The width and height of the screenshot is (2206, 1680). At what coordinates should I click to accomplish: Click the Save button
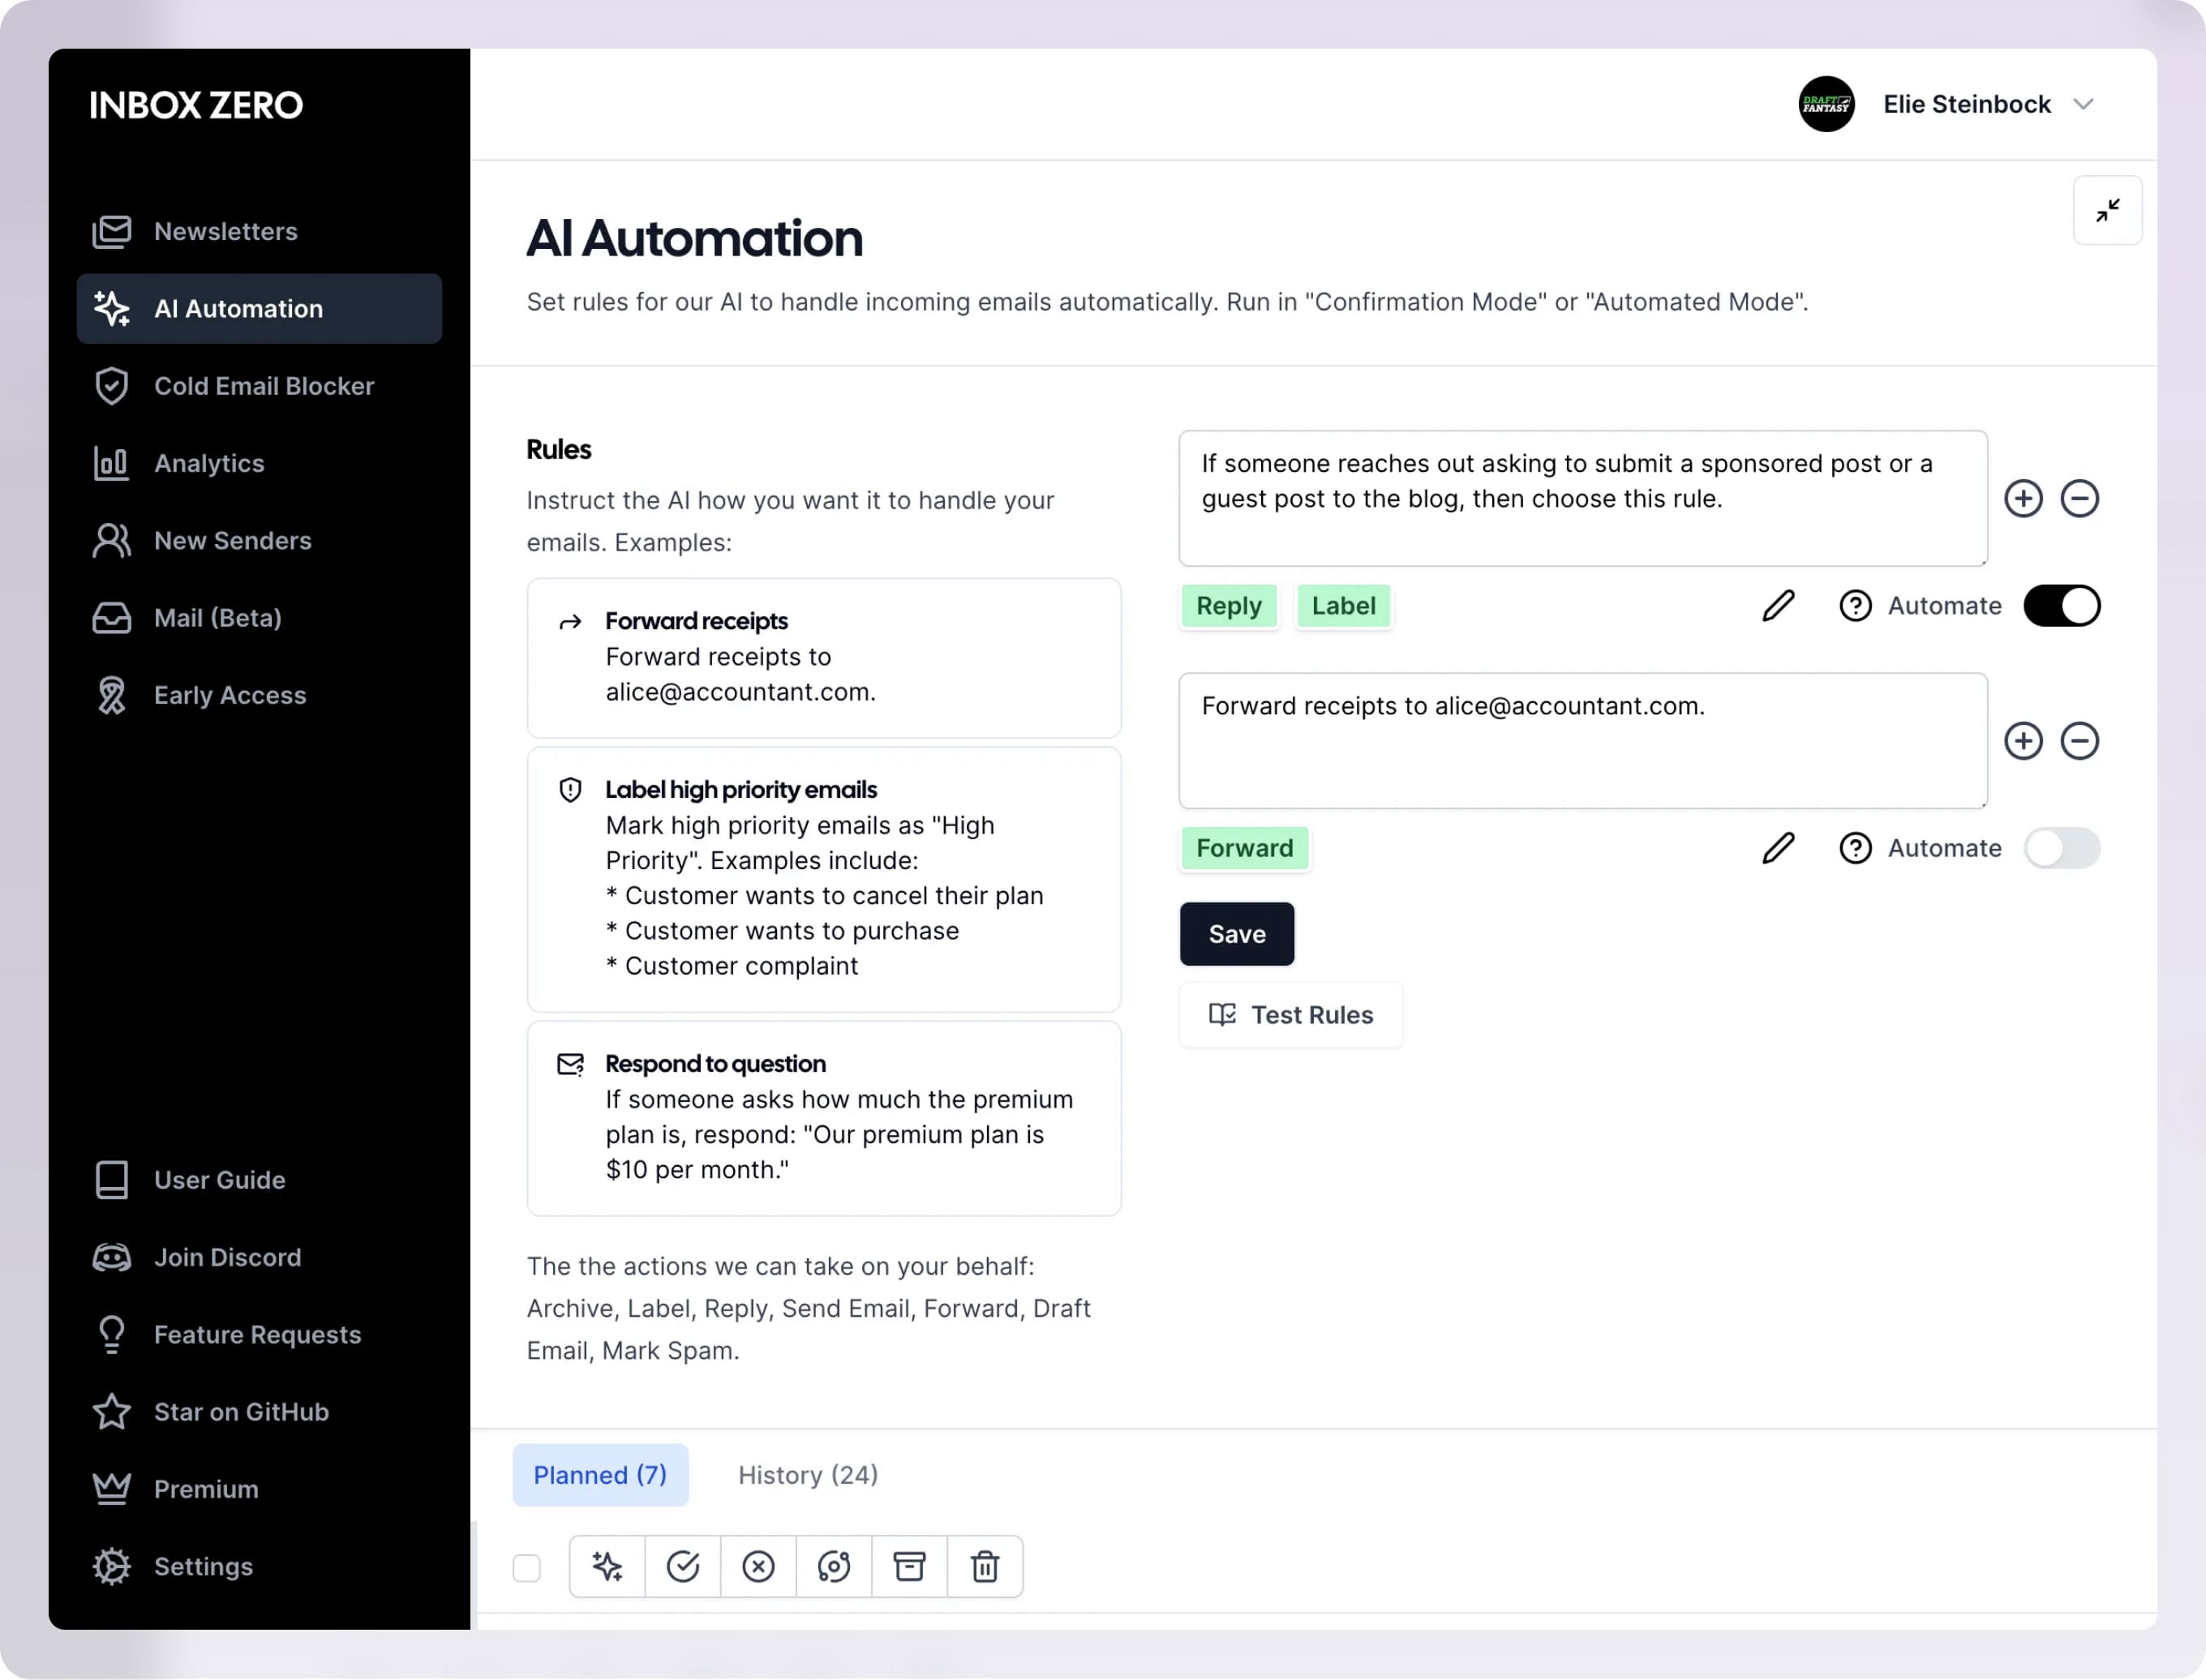(x=1237, y=933)
